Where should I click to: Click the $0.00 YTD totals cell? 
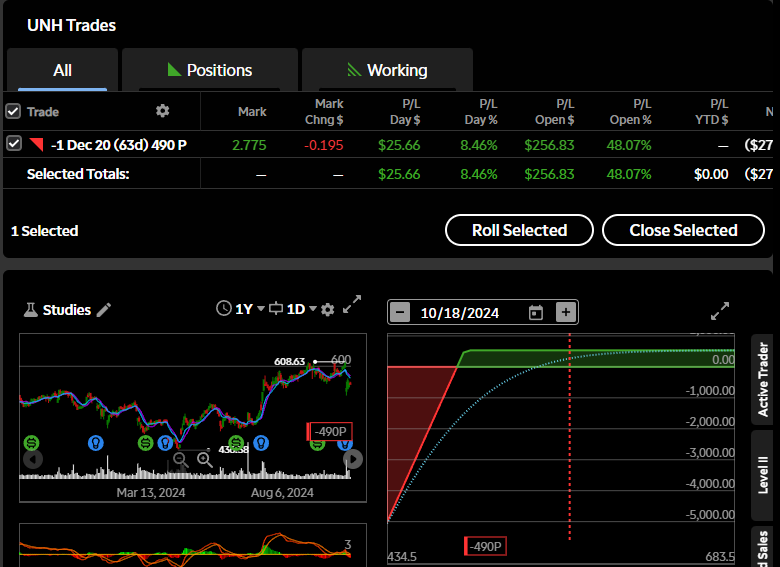pos(711,174)
